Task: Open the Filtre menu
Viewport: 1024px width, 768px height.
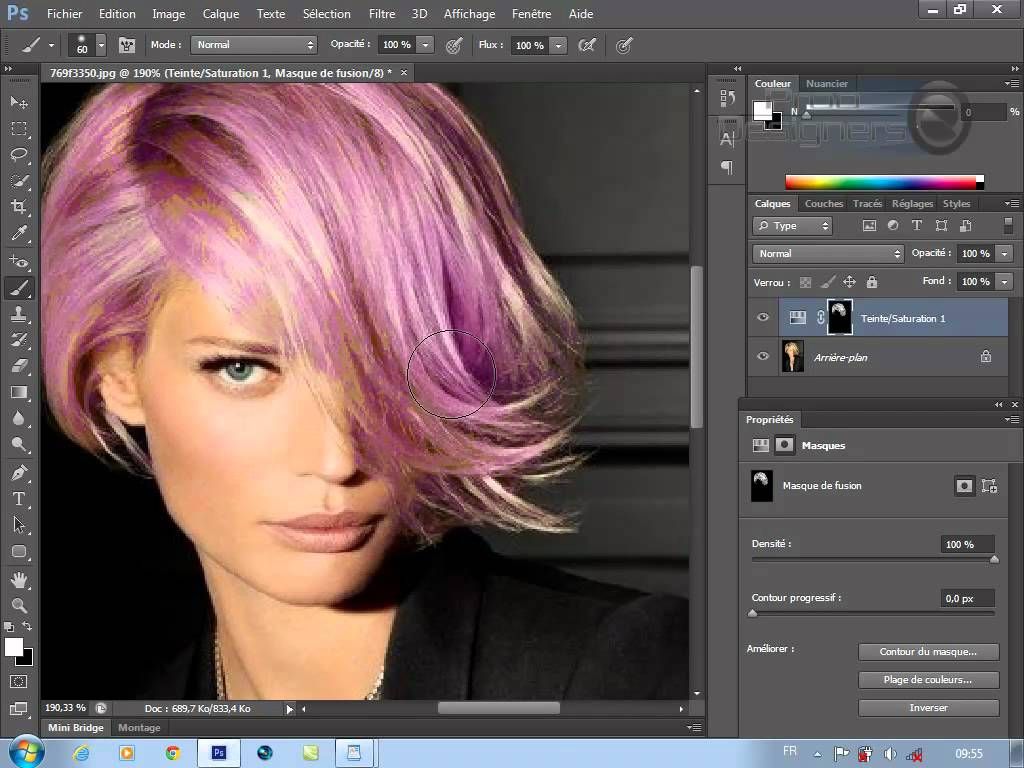Action: click(x=381, y=14)
